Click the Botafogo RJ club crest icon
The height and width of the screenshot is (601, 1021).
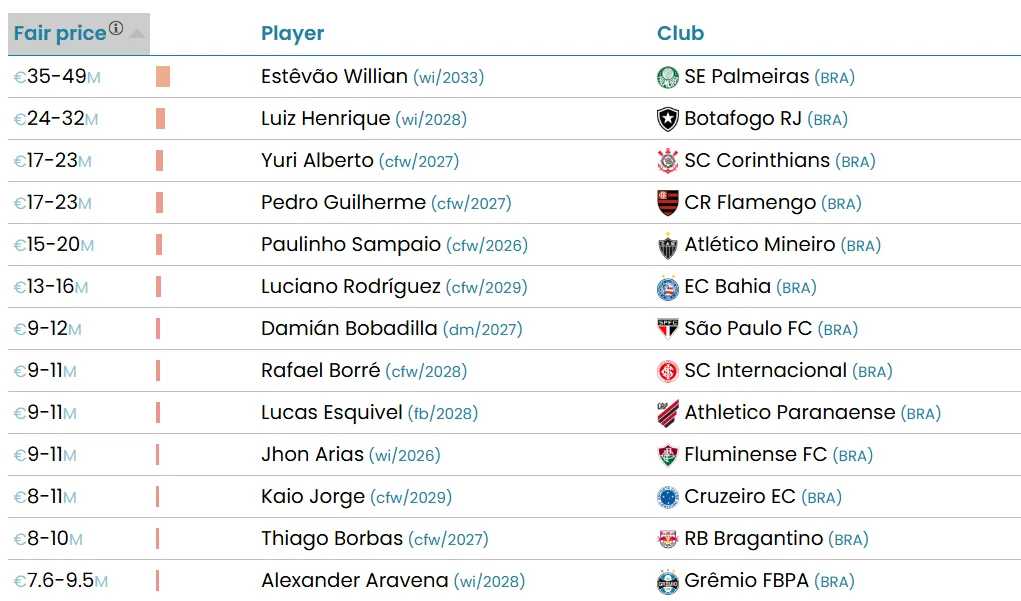[x=667, y=119]
